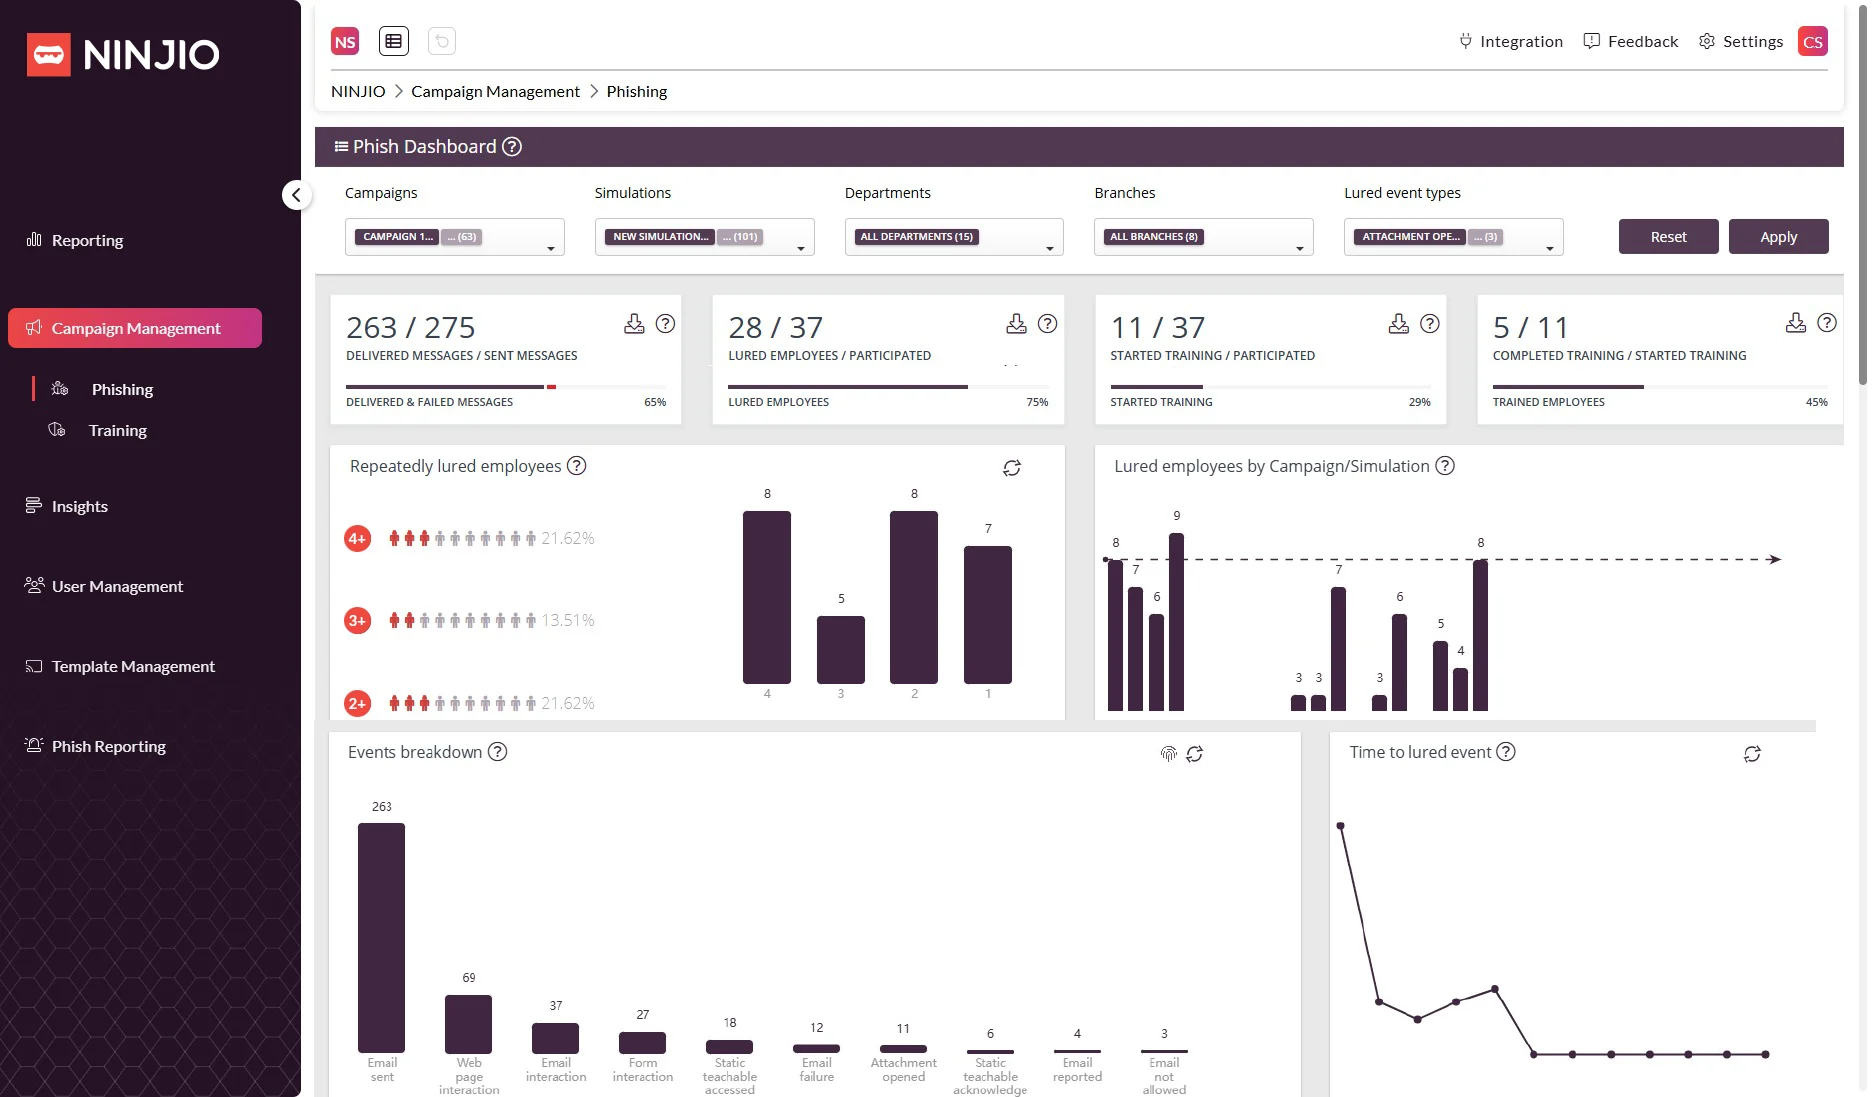
Task: Open the help icon next to Phish Dashboard title
Action: (x=512, y=146)
